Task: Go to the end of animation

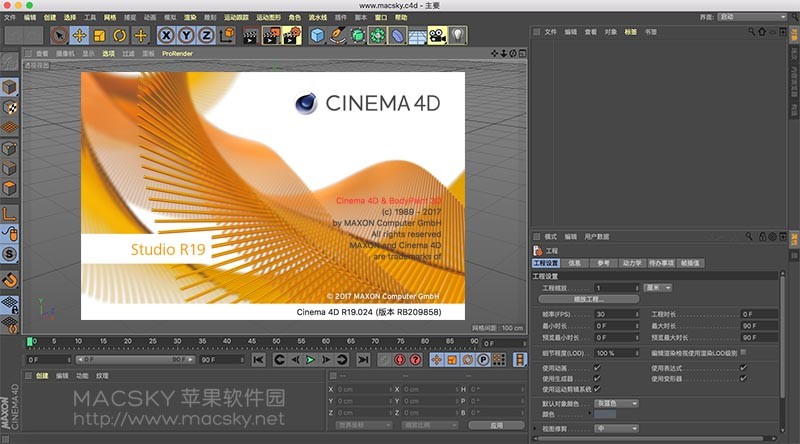Action: coord(363,360)
